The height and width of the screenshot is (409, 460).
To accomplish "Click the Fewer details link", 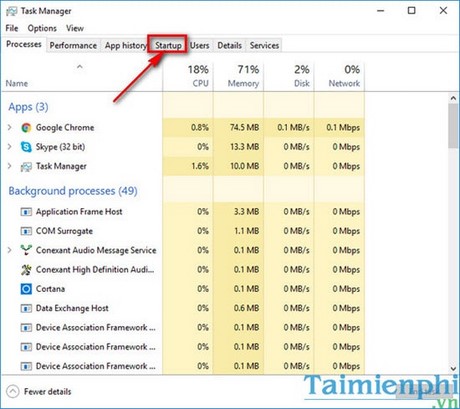I will [47, 392].
